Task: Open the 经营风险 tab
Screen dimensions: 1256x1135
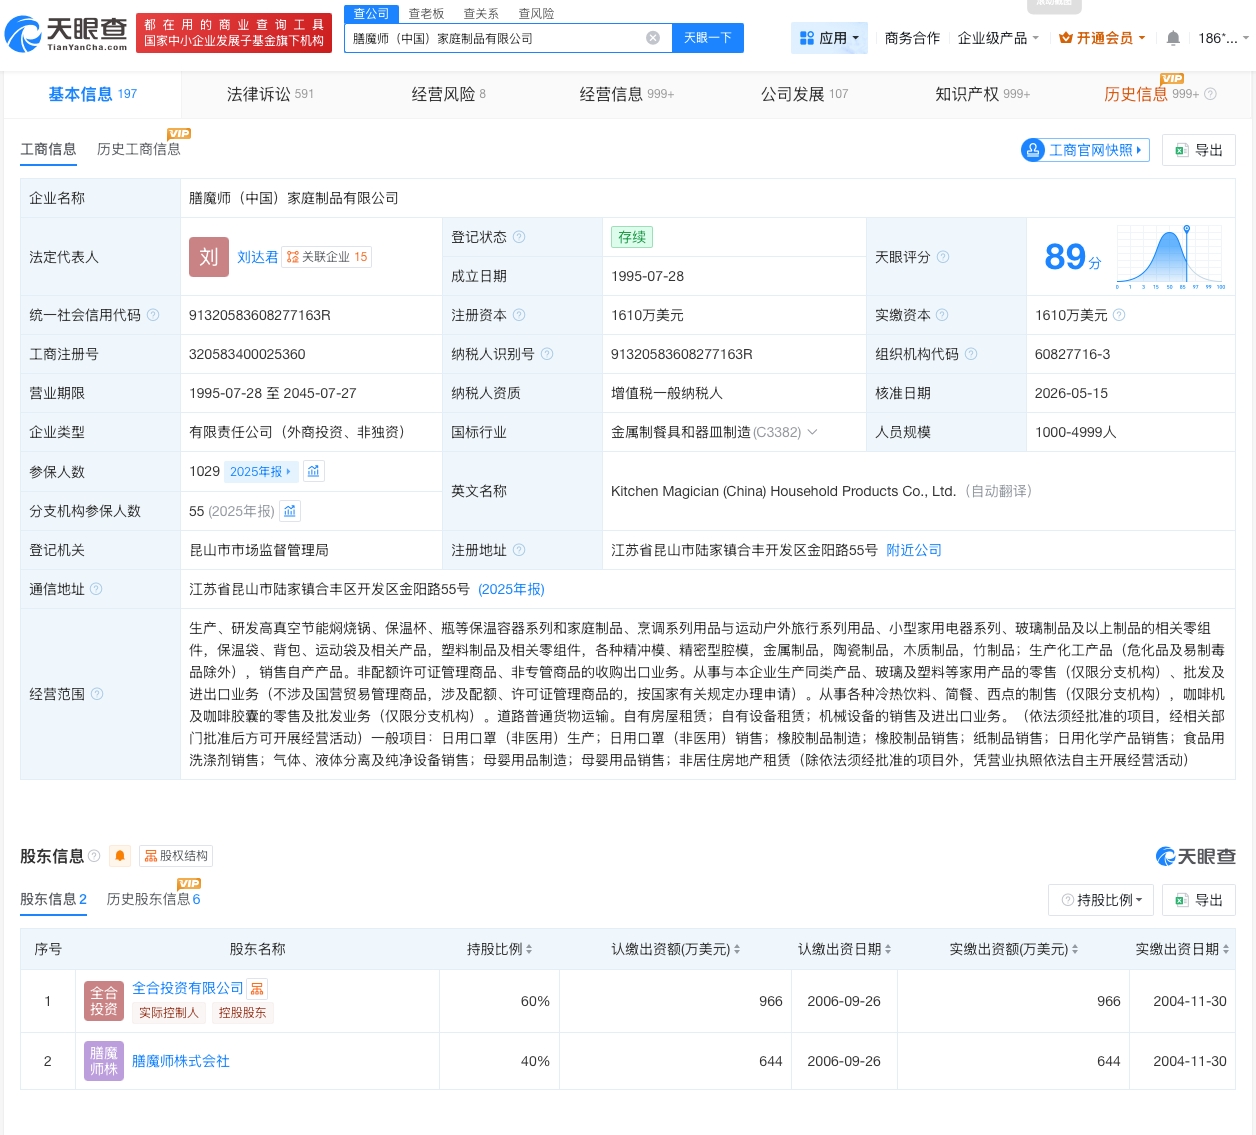Action: [x=448, y=94]
